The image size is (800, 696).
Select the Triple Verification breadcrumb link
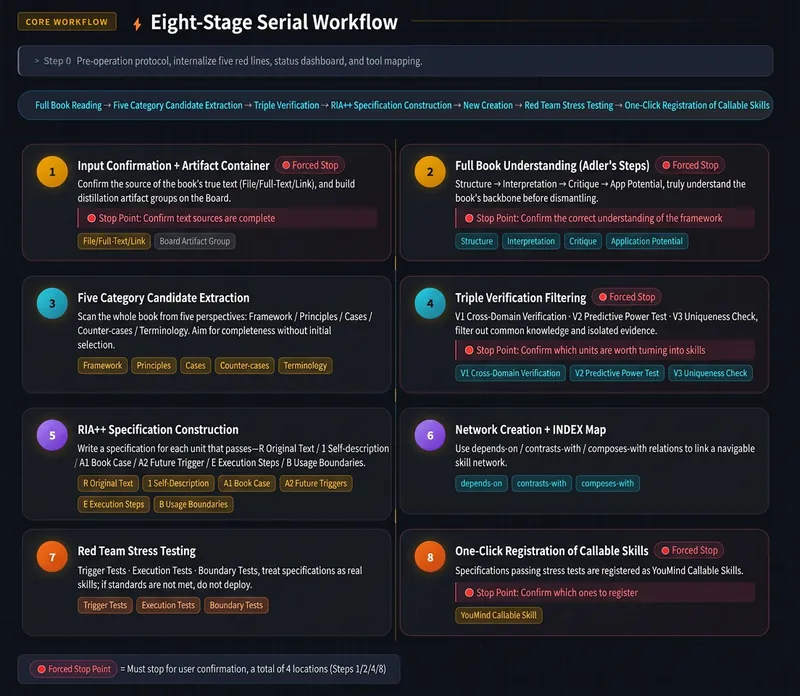pos(286,105)
